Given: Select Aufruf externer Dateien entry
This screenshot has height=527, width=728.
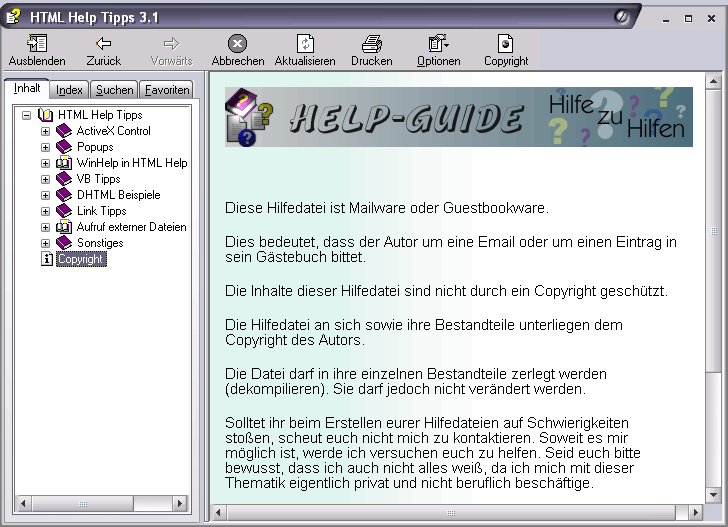Looking at the screenshot, I should (131, 227).
